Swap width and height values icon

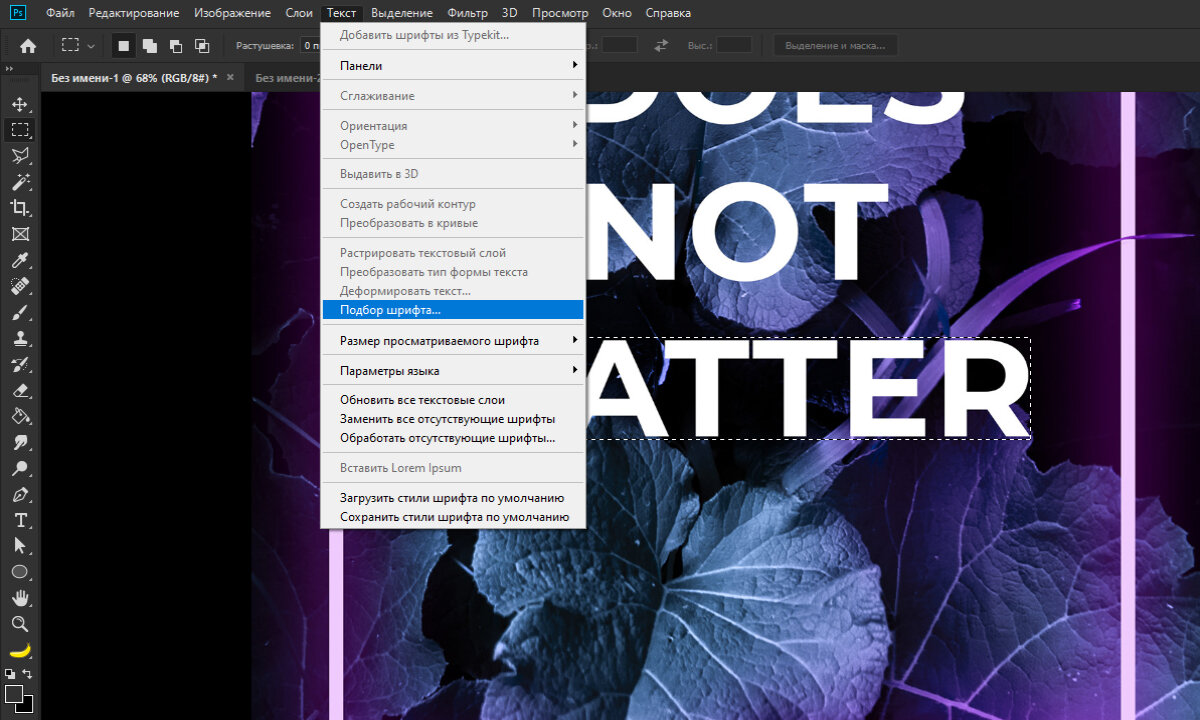[661, 45]
